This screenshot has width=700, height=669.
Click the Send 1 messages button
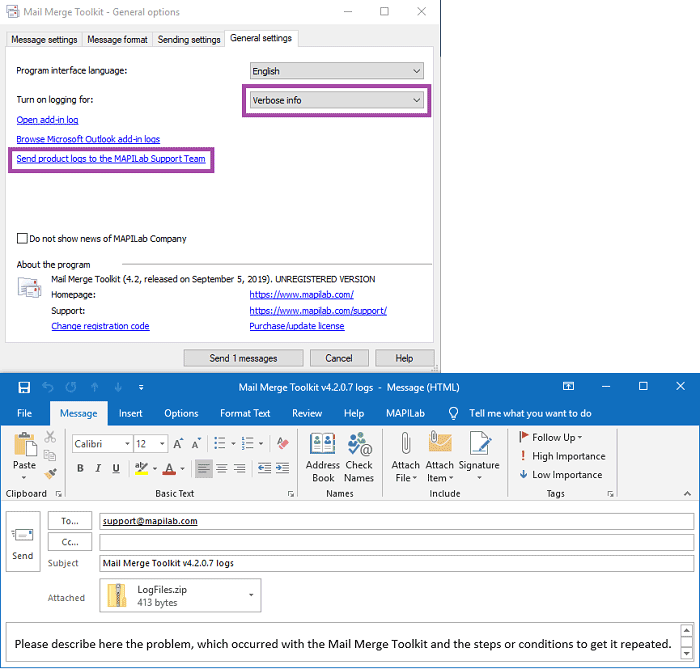(x=243, y=358)
